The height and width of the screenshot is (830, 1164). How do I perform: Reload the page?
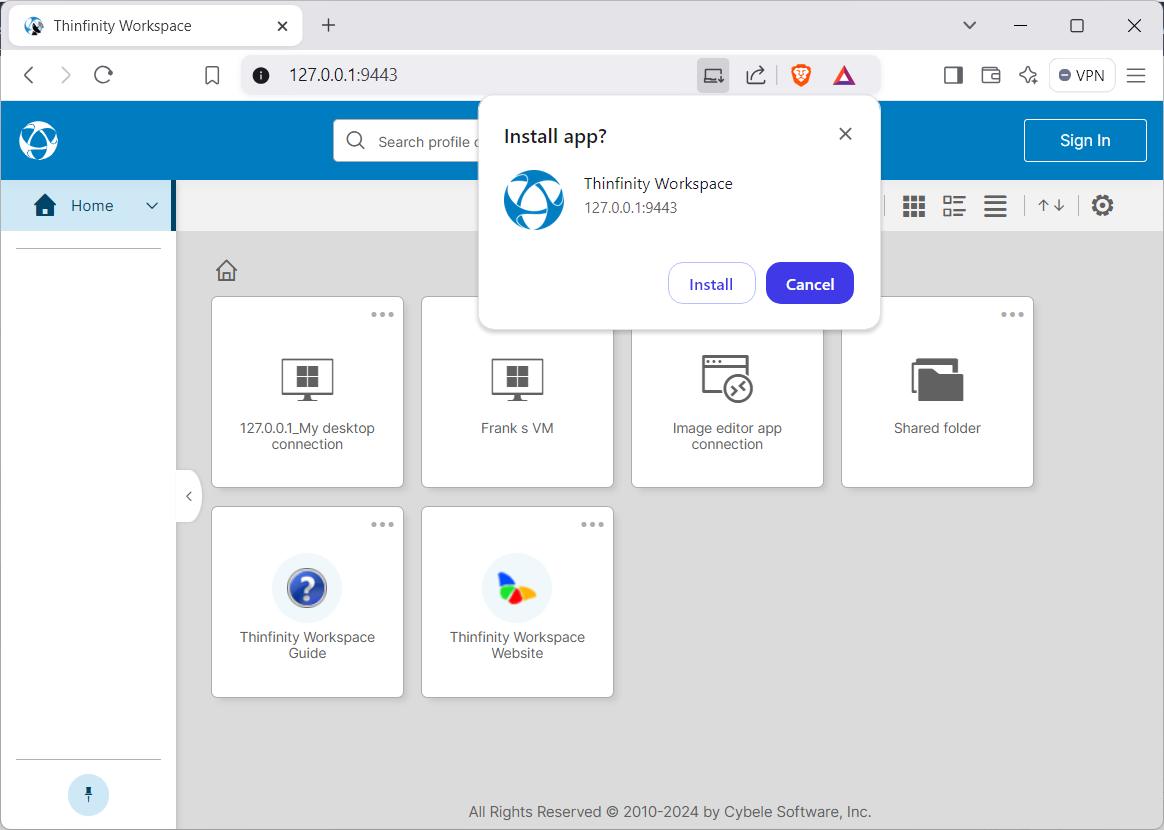103,75
